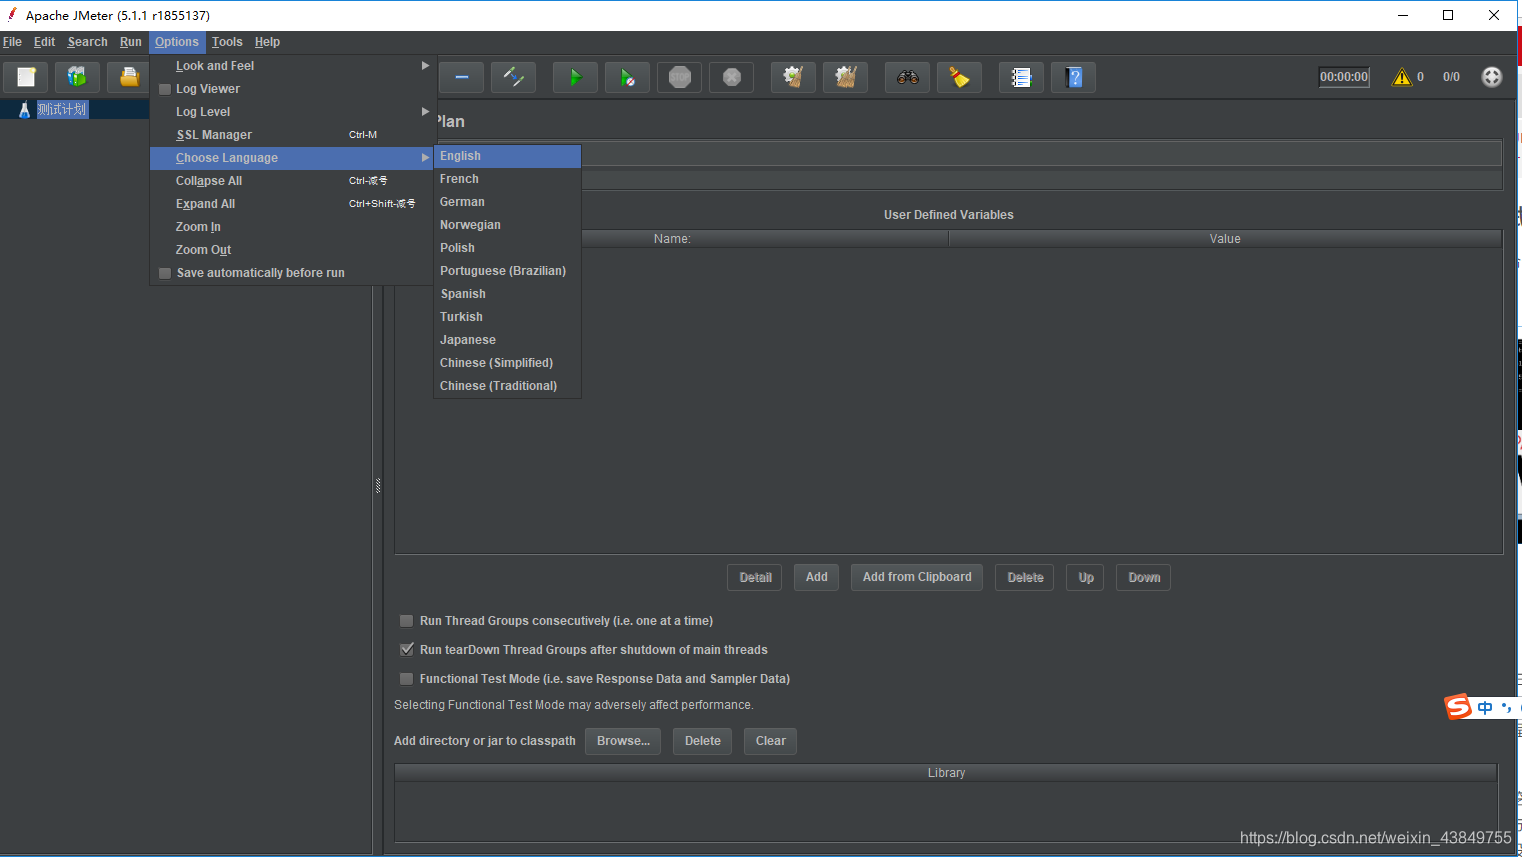The height and width of the screenshot is (857, 1522).
Task: Click the Shutdown test toolbar icon
Action: click(732, 77)
